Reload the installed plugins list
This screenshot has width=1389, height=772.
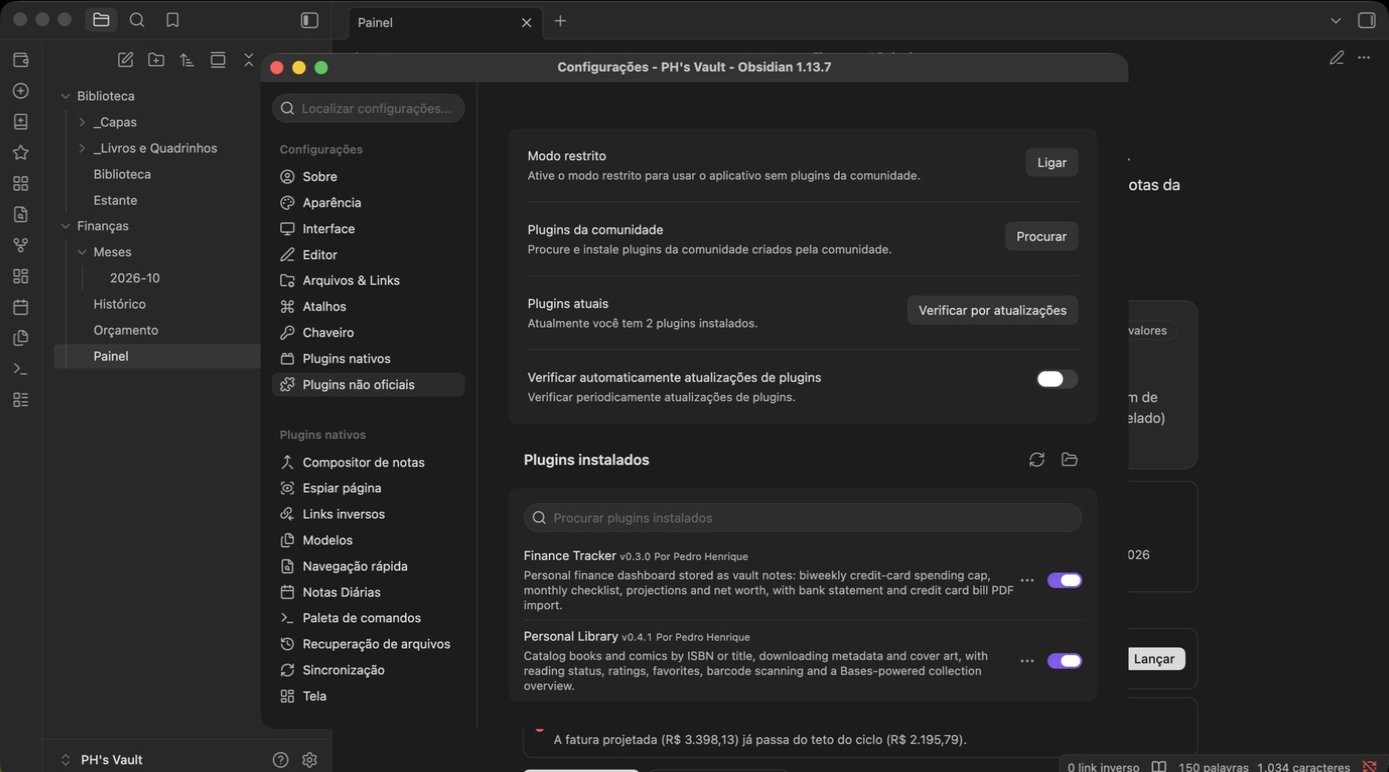click(x=1037, y=460)
